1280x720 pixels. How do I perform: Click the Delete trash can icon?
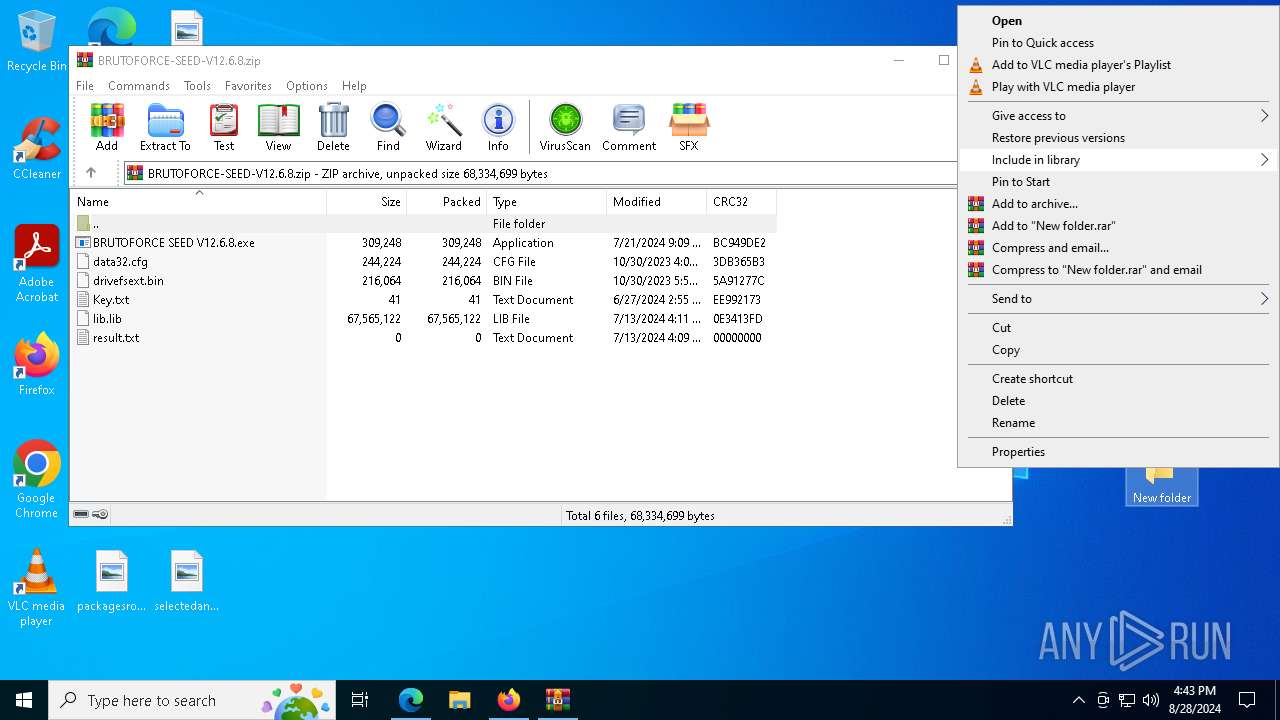pos(333,127)
